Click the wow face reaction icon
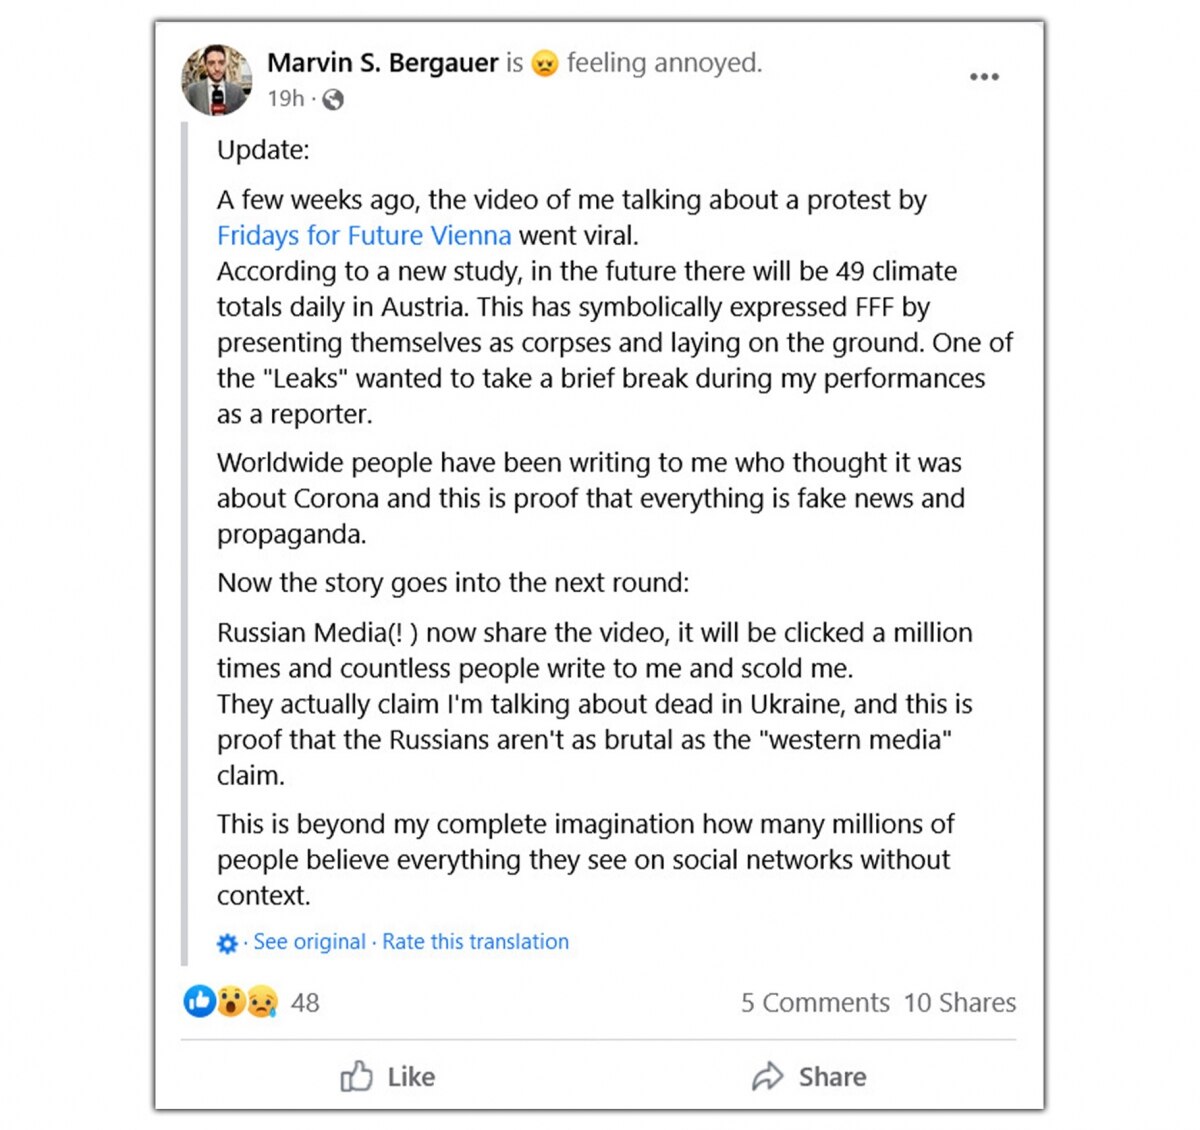This screenshot has width=1200, height=1130. point(231,1001)
